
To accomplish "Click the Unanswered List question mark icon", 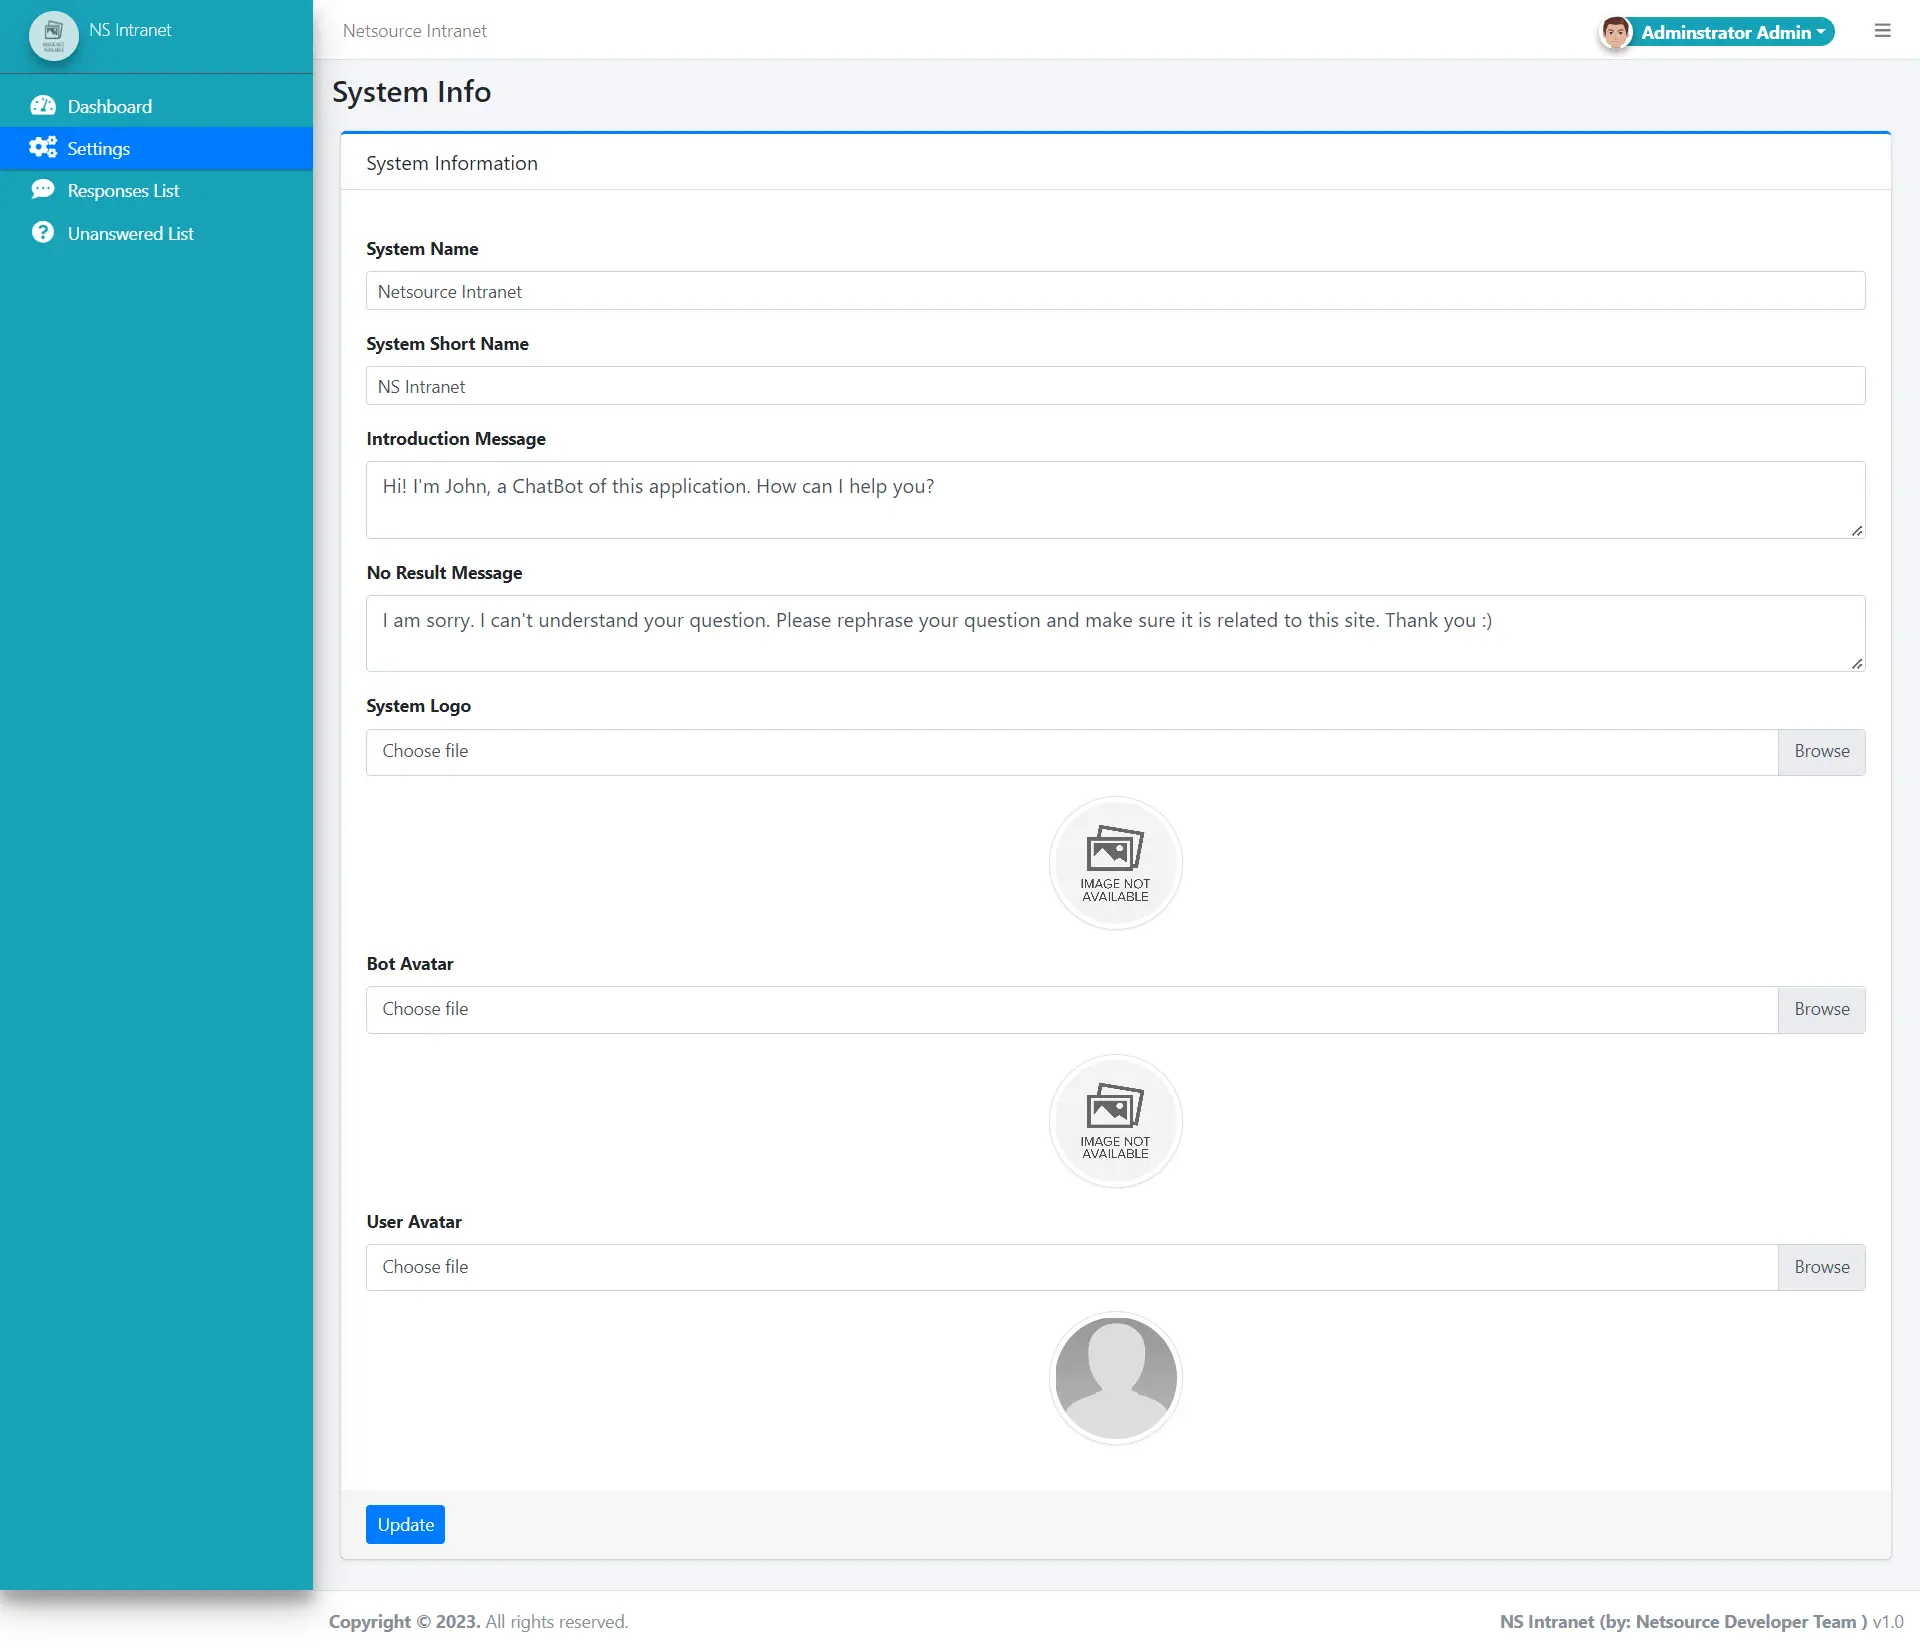I will tap(43, 233).
